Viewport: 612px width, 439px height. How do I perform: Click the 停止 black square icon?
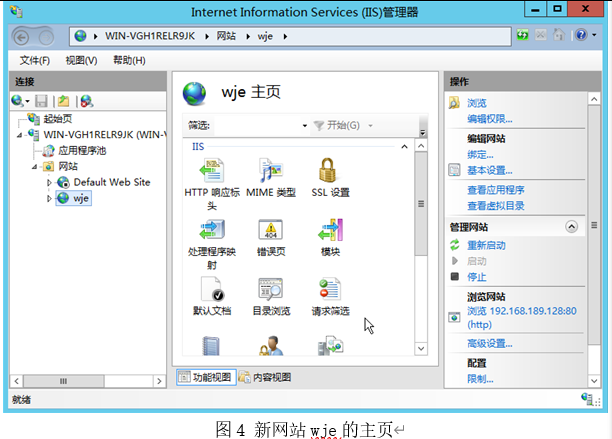click(455, 277)
